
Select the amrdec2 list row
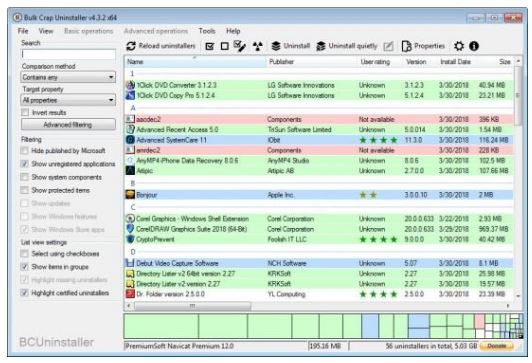(319, 150)
